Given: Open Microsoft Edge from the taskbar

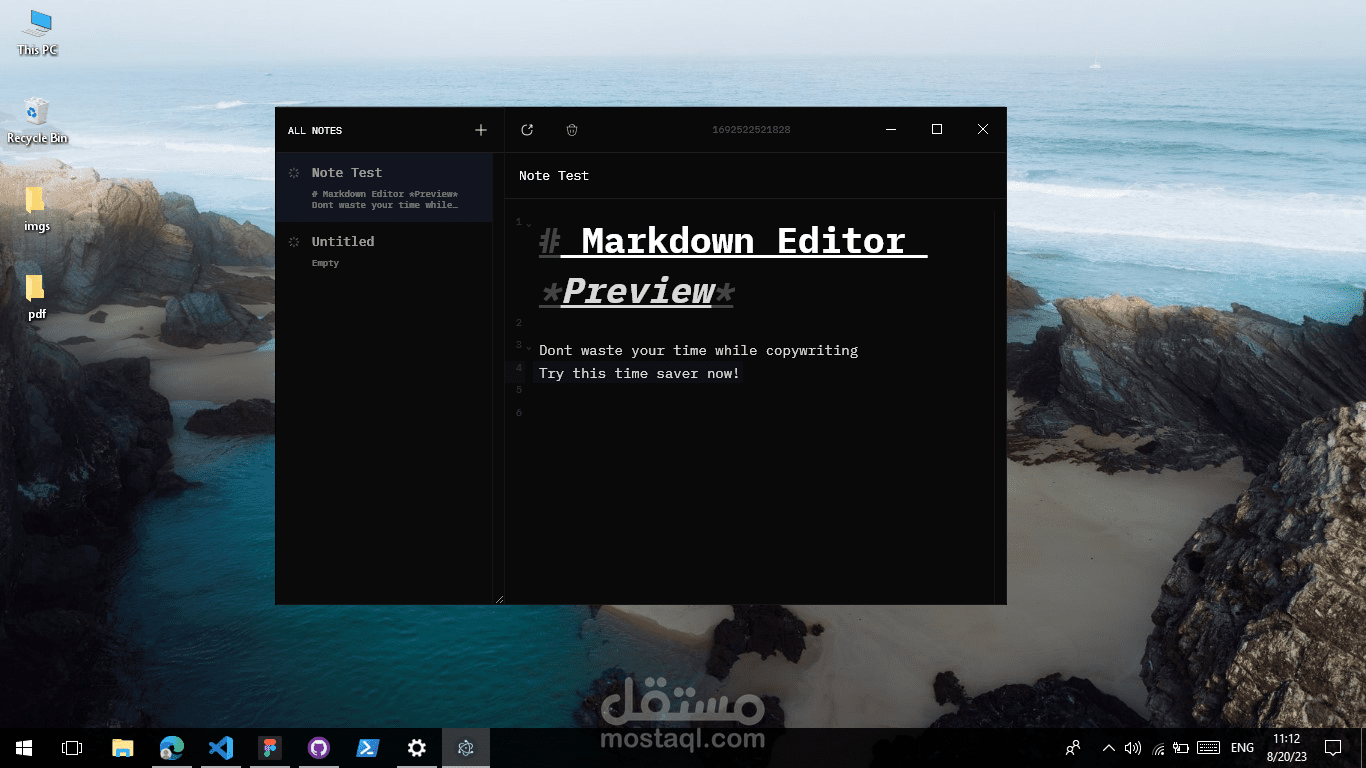Looking at the screenshot, I should pyautogui.click(x=172, y=748).
